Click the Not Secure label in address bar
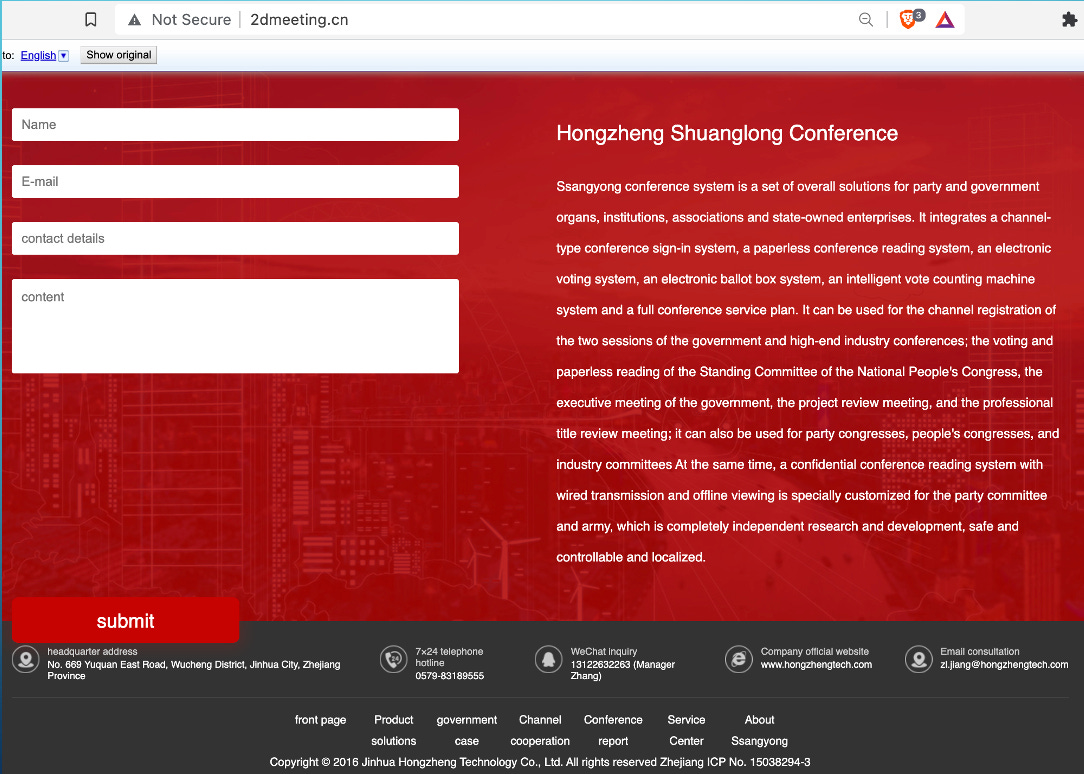The image size is (1084, 774). pos(191,19)
